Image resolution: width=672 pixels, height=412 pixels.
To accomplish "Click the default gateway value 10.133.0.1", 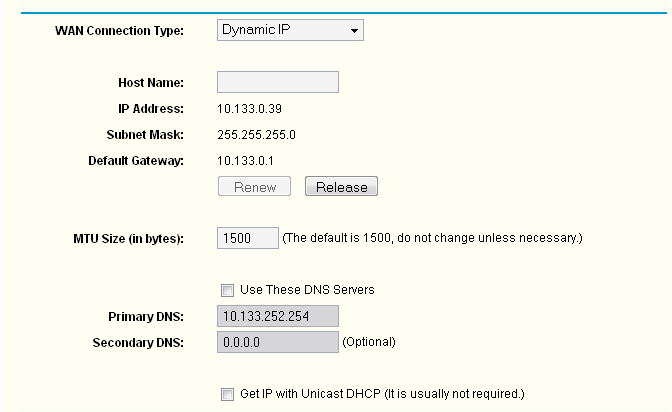I will click(x=245, y=160).
